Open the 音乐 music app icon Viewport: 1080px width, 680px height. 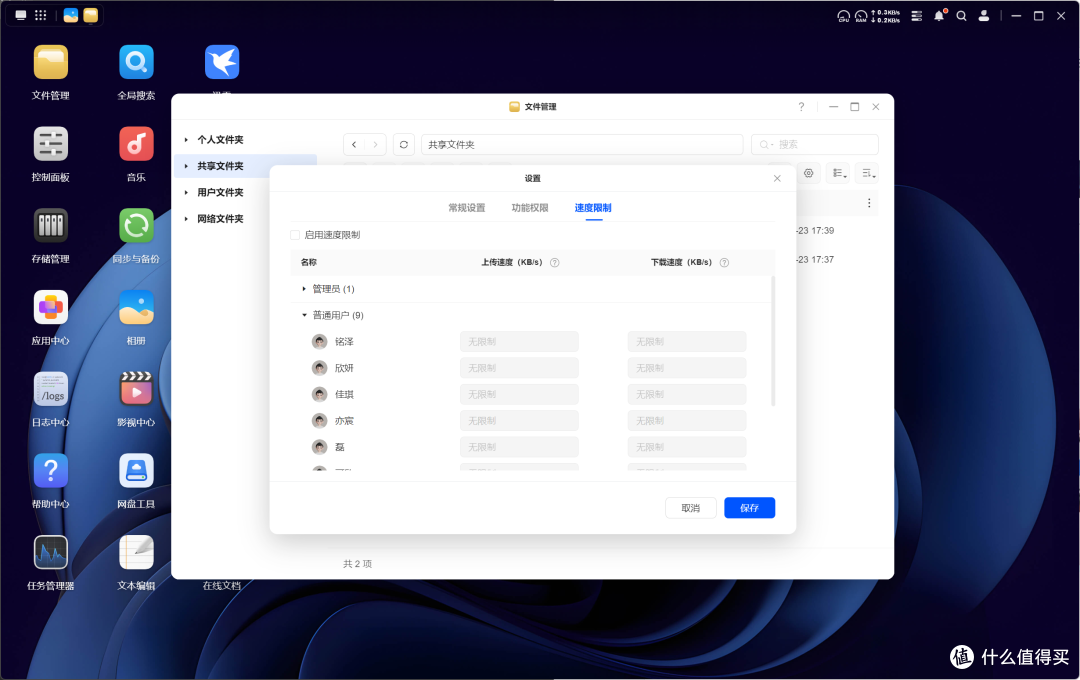[x=136, y=144]
